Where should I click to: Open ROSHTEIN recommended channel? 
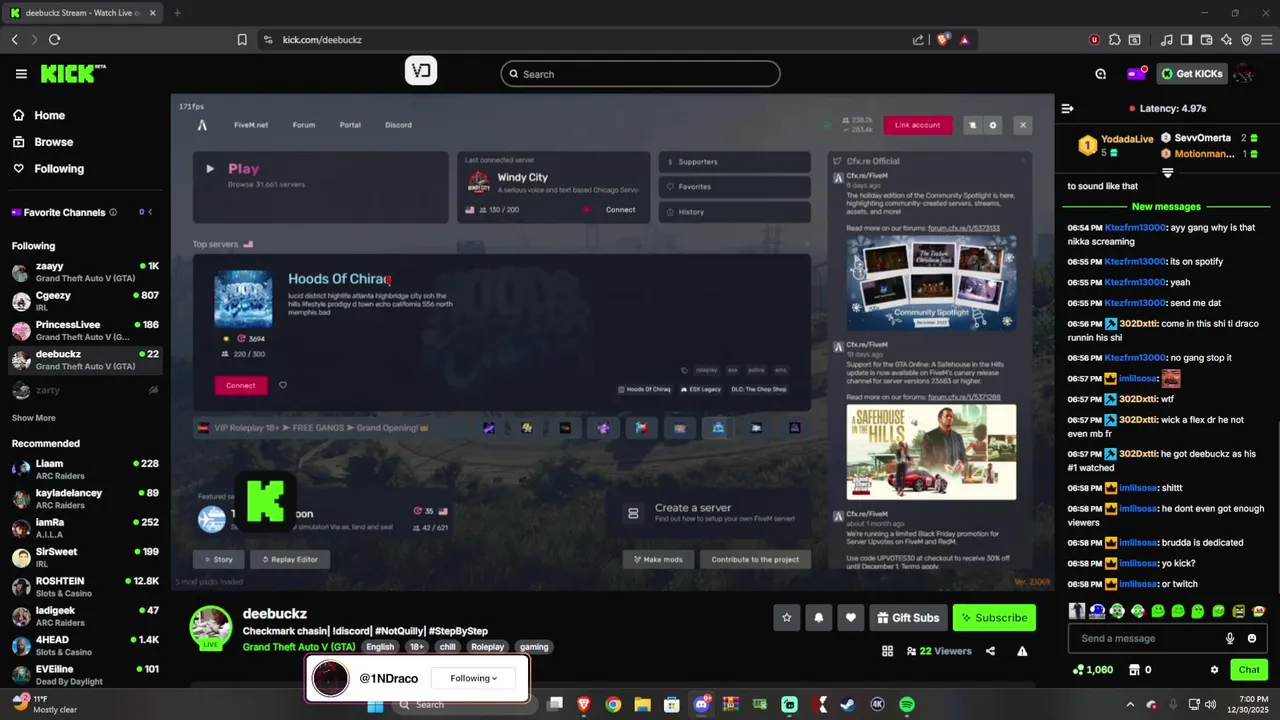click(x=85, y=586)
